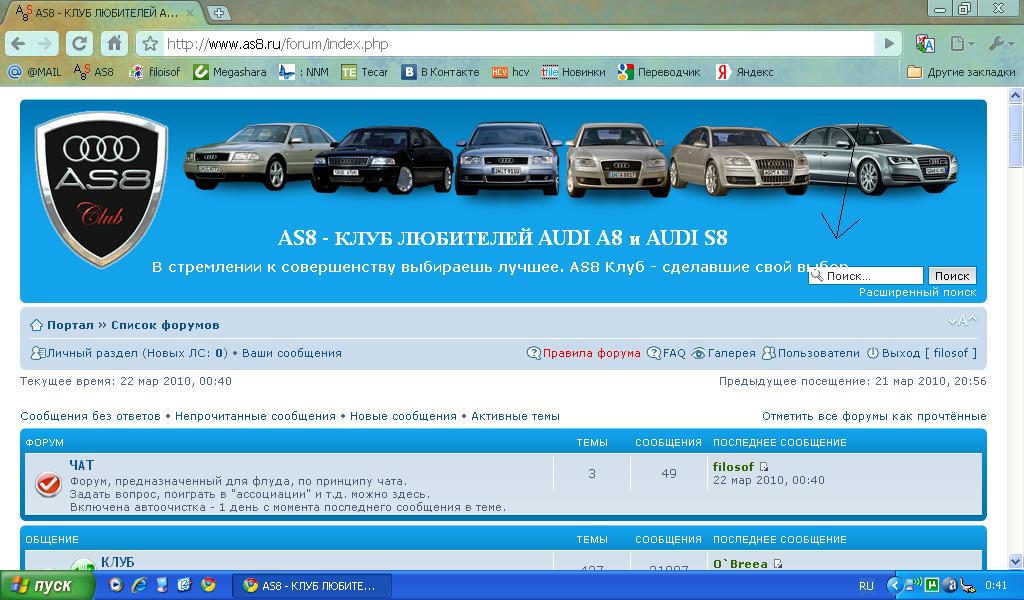Open a new browser tab

[x=218, y=13]
